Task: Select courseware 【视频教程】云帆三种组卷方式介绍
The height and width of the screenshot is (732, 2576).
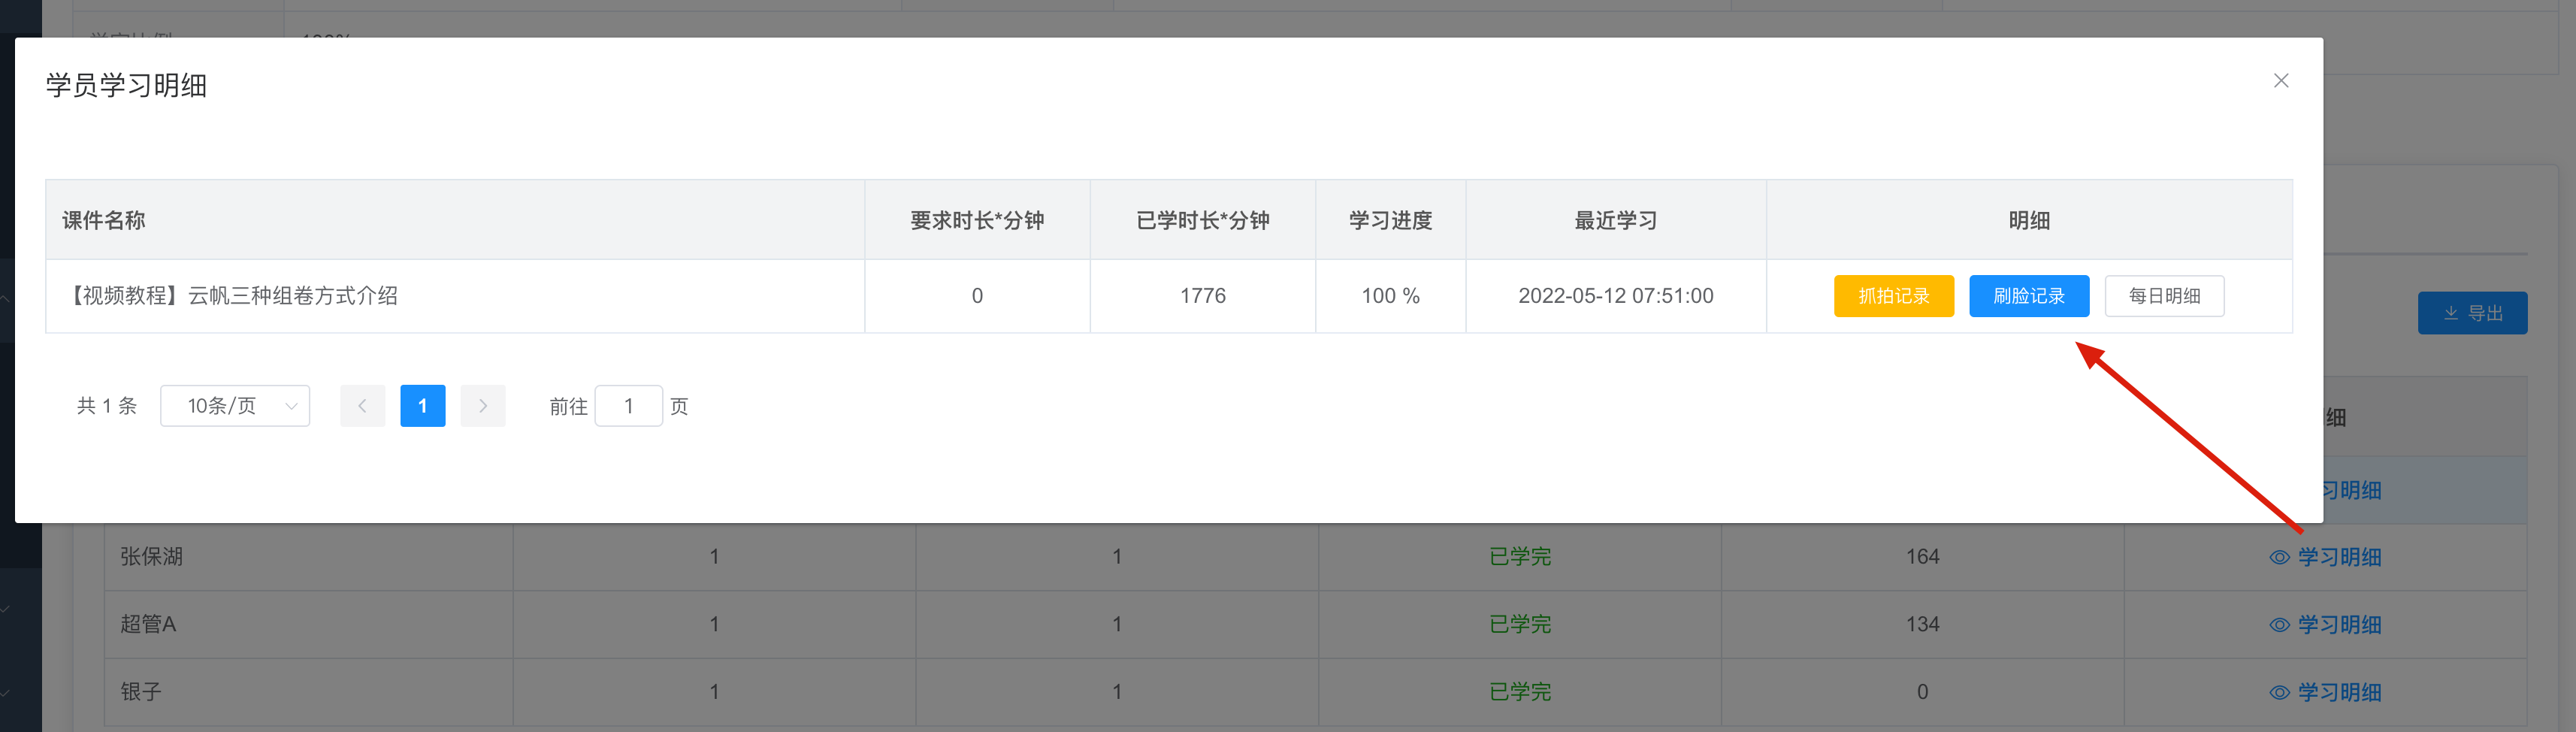Action: [x=232, y=296]
